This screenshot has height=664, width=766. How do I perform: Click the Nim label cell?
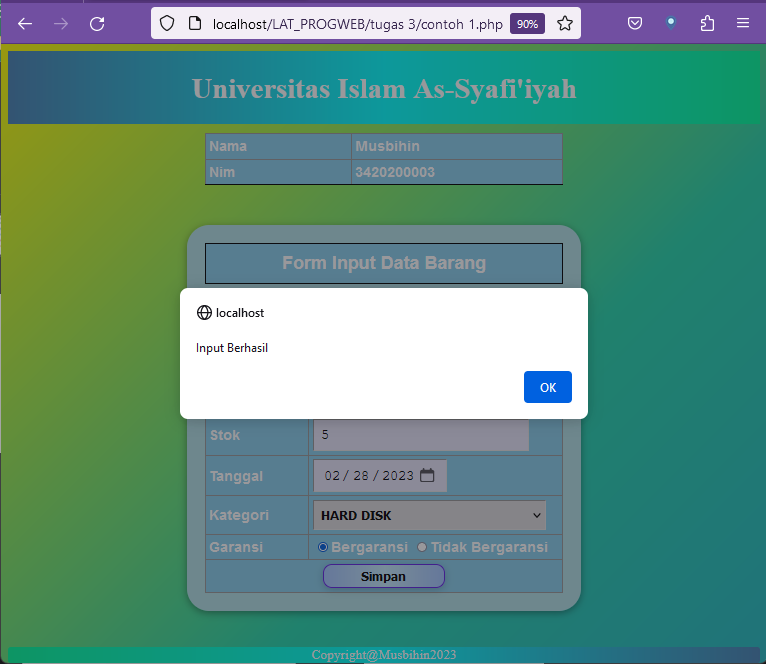click(278, 172)
